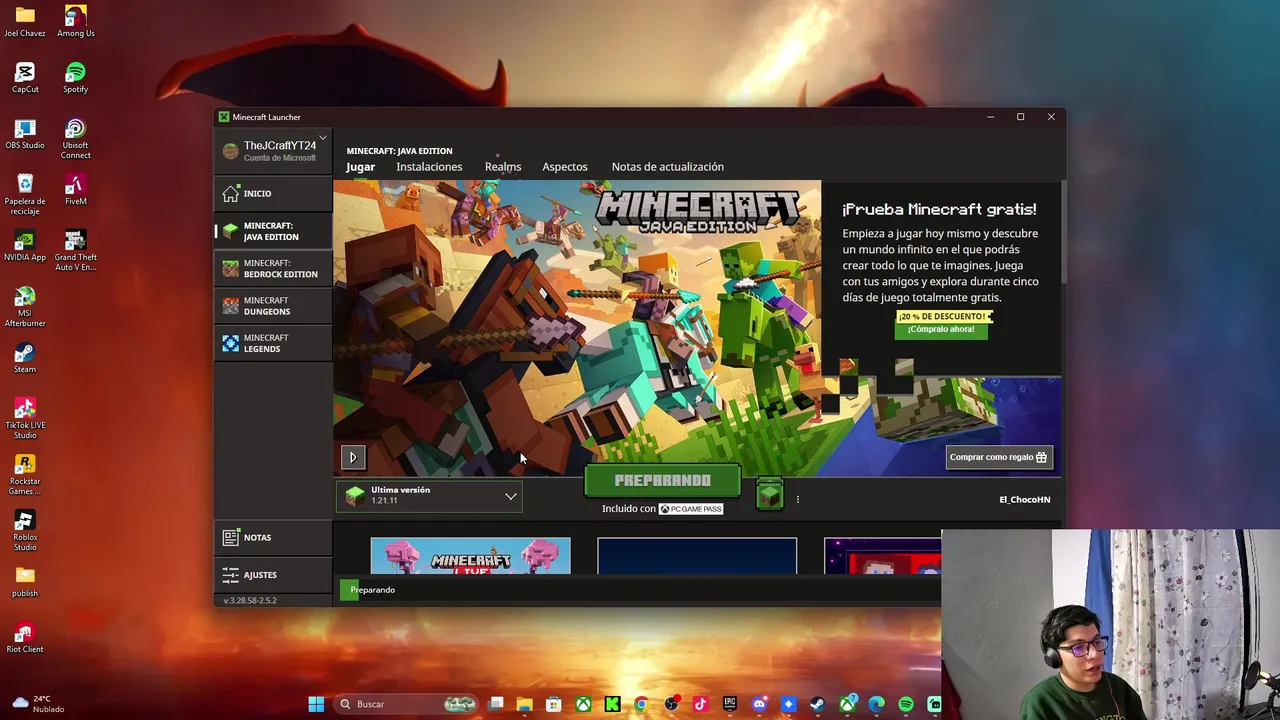Select Minecraft: Bedrock Edition in the sidebar
1280x720 pixels.
click(x=272, y=268)
